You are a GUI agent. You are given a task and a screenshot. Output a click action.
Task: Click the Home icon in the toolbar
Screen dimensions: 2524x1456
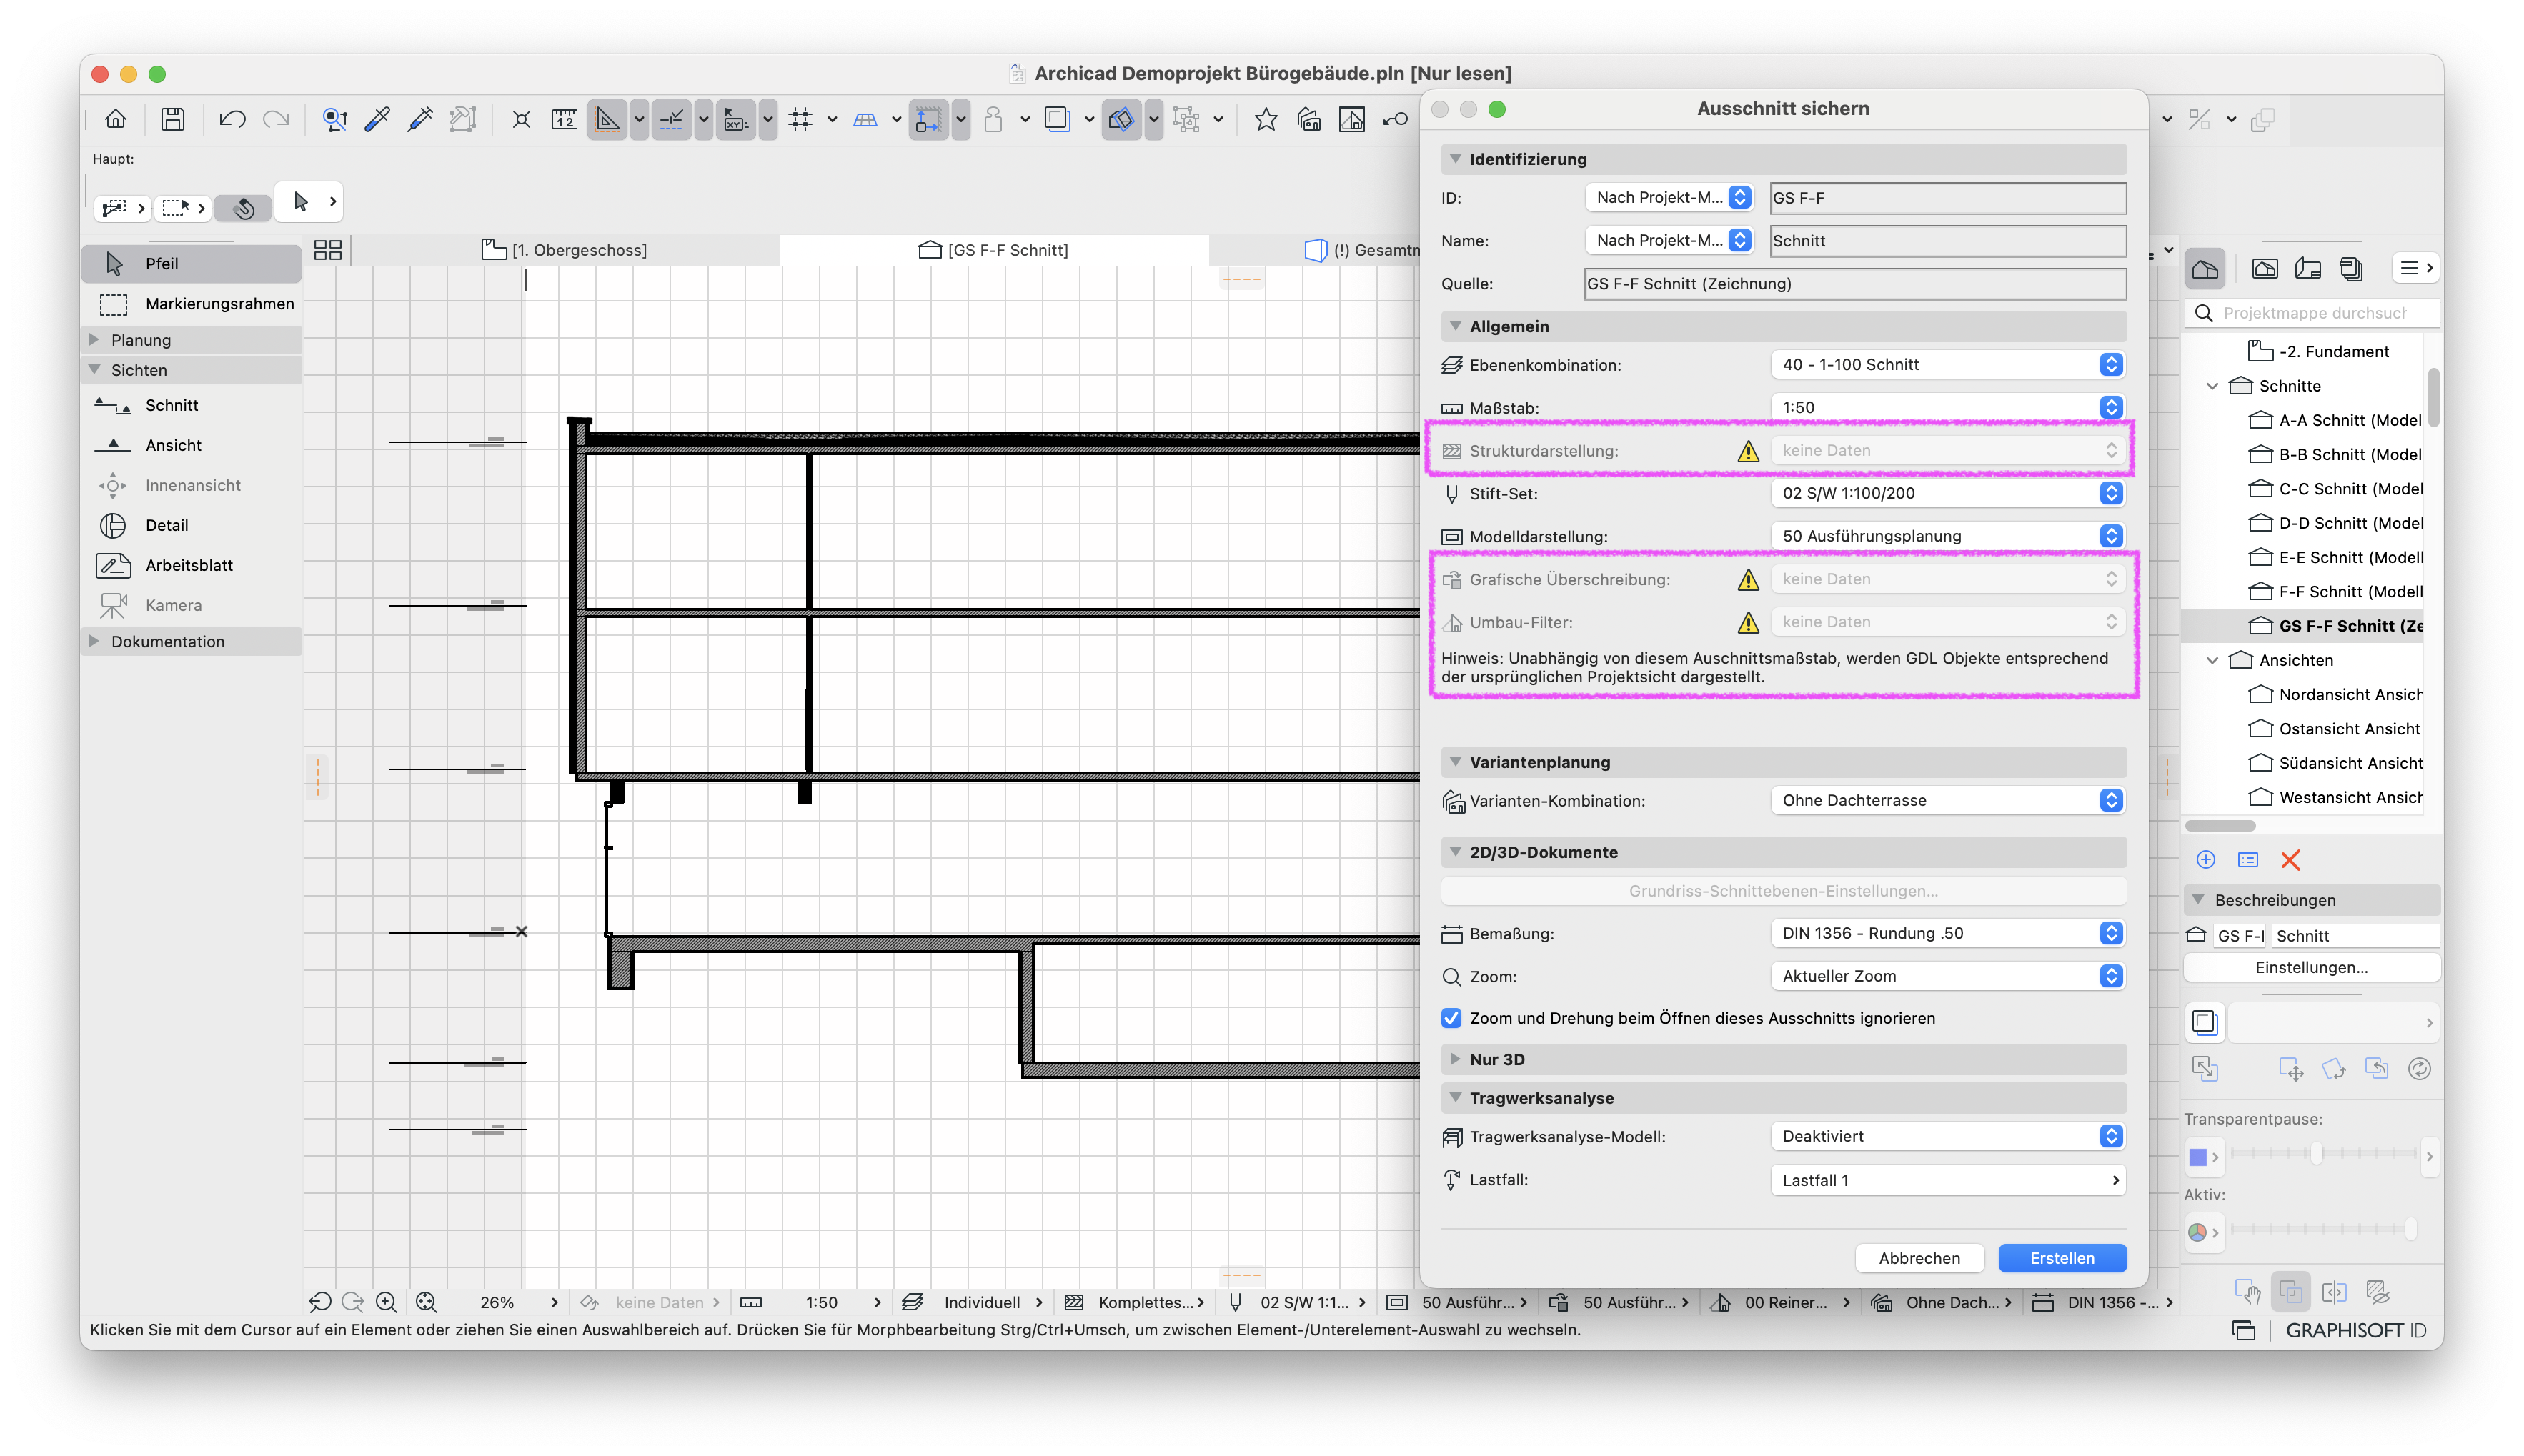click(116, 119)
